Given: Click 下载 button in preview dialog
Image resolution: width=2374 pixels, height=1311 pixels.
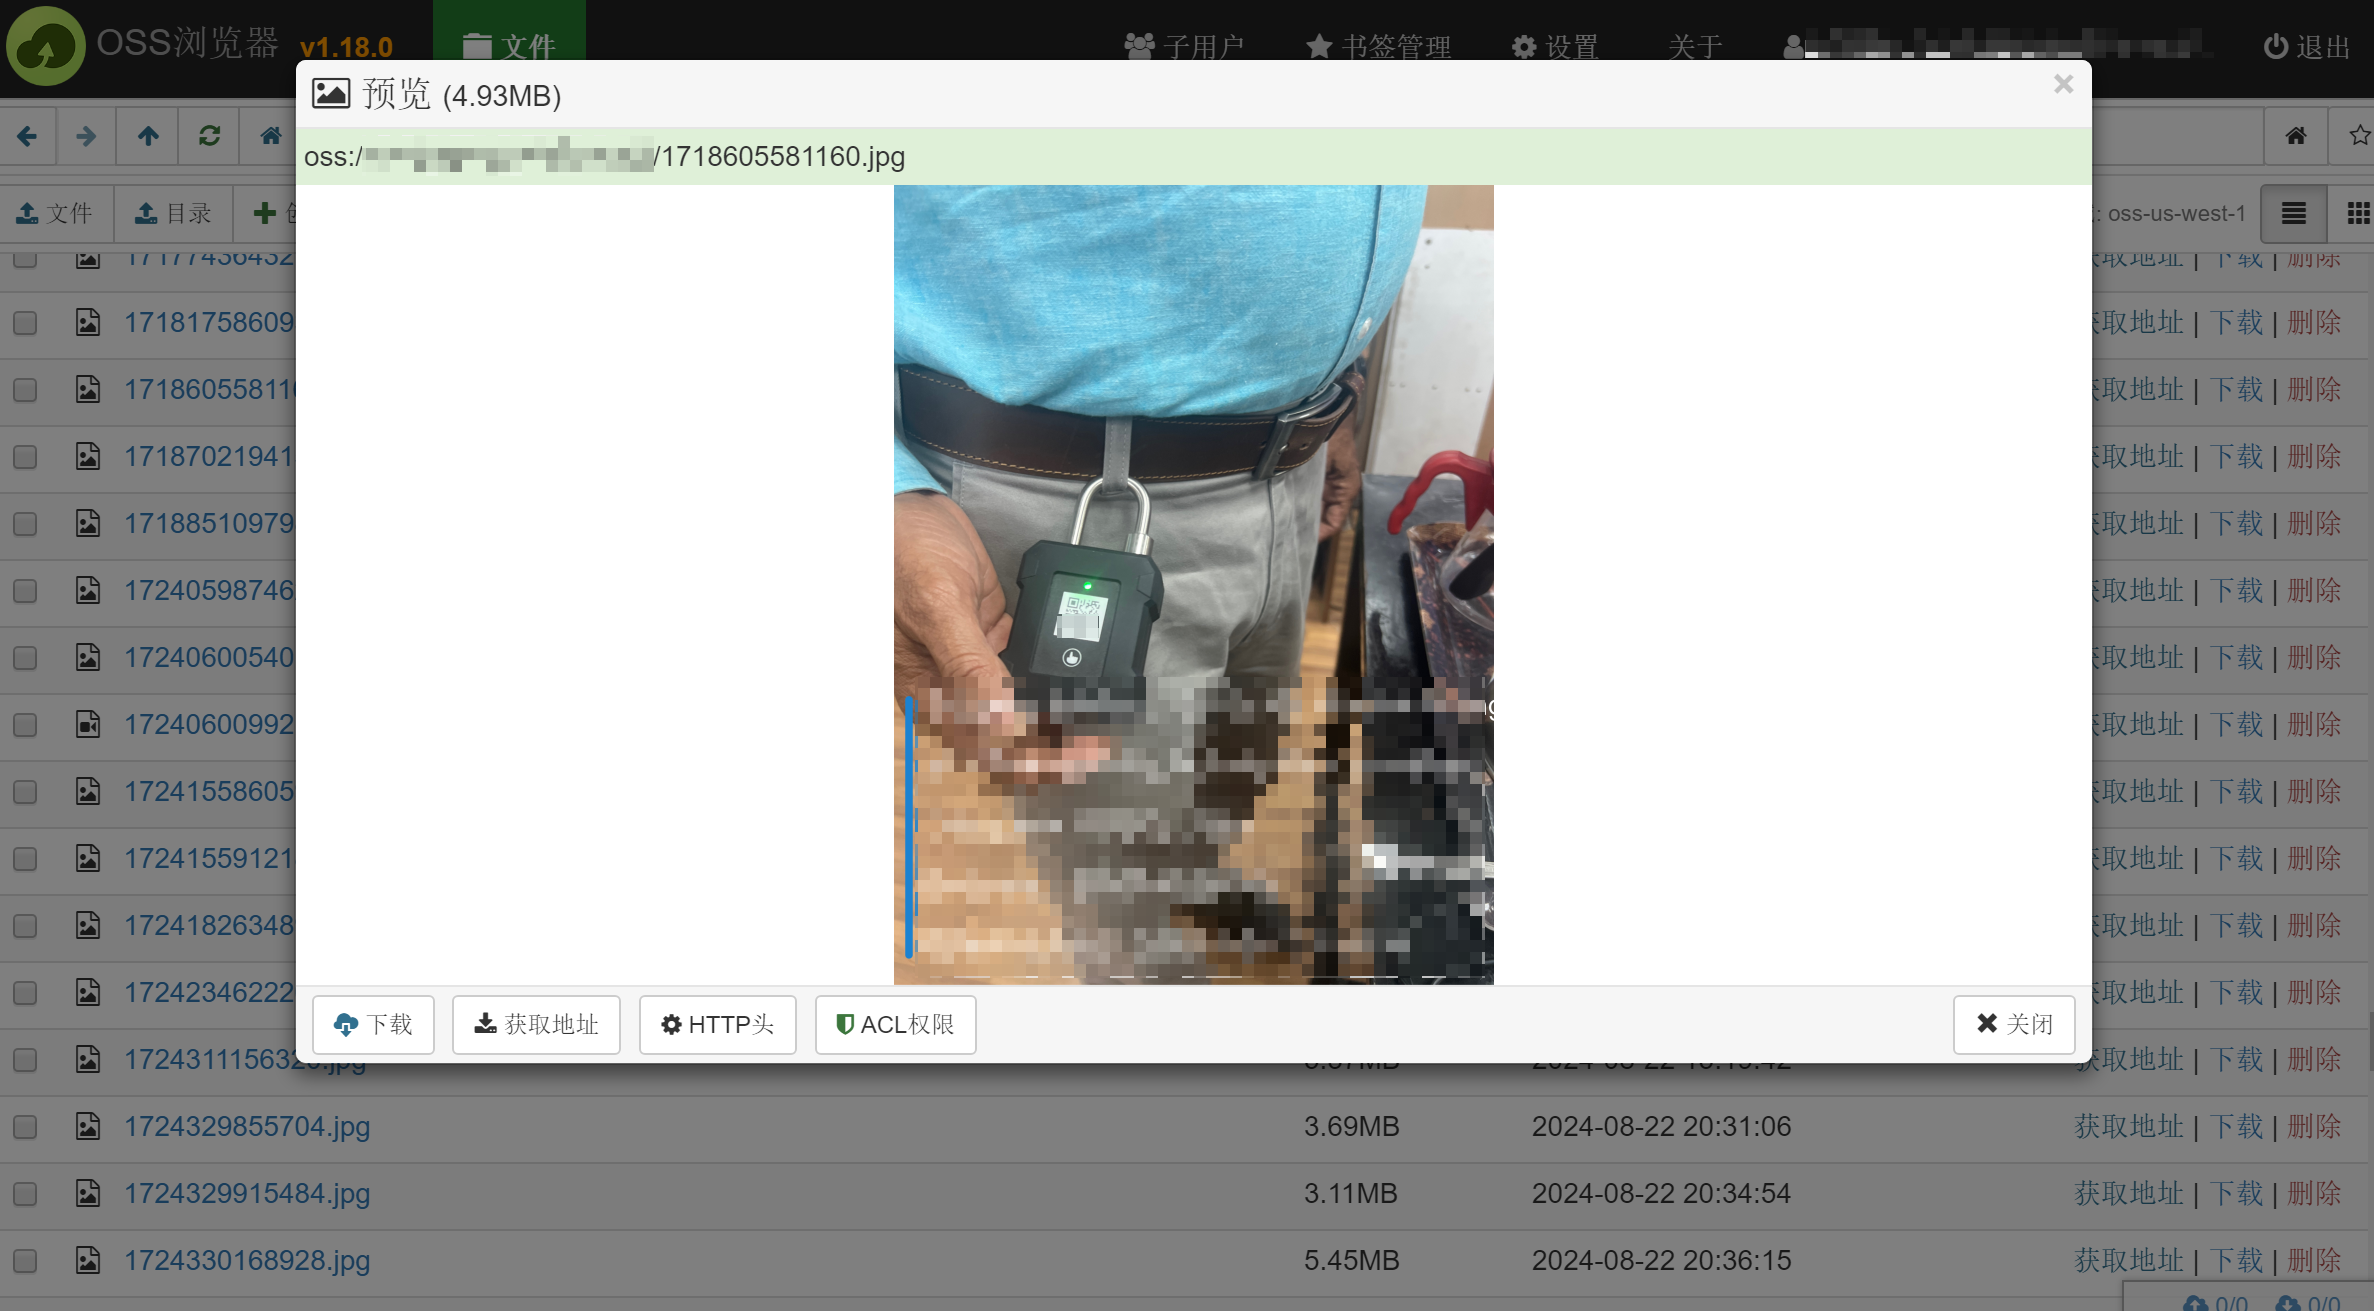Looking at the screenshot, I should pyautogui.click(x=373, y=1024).
